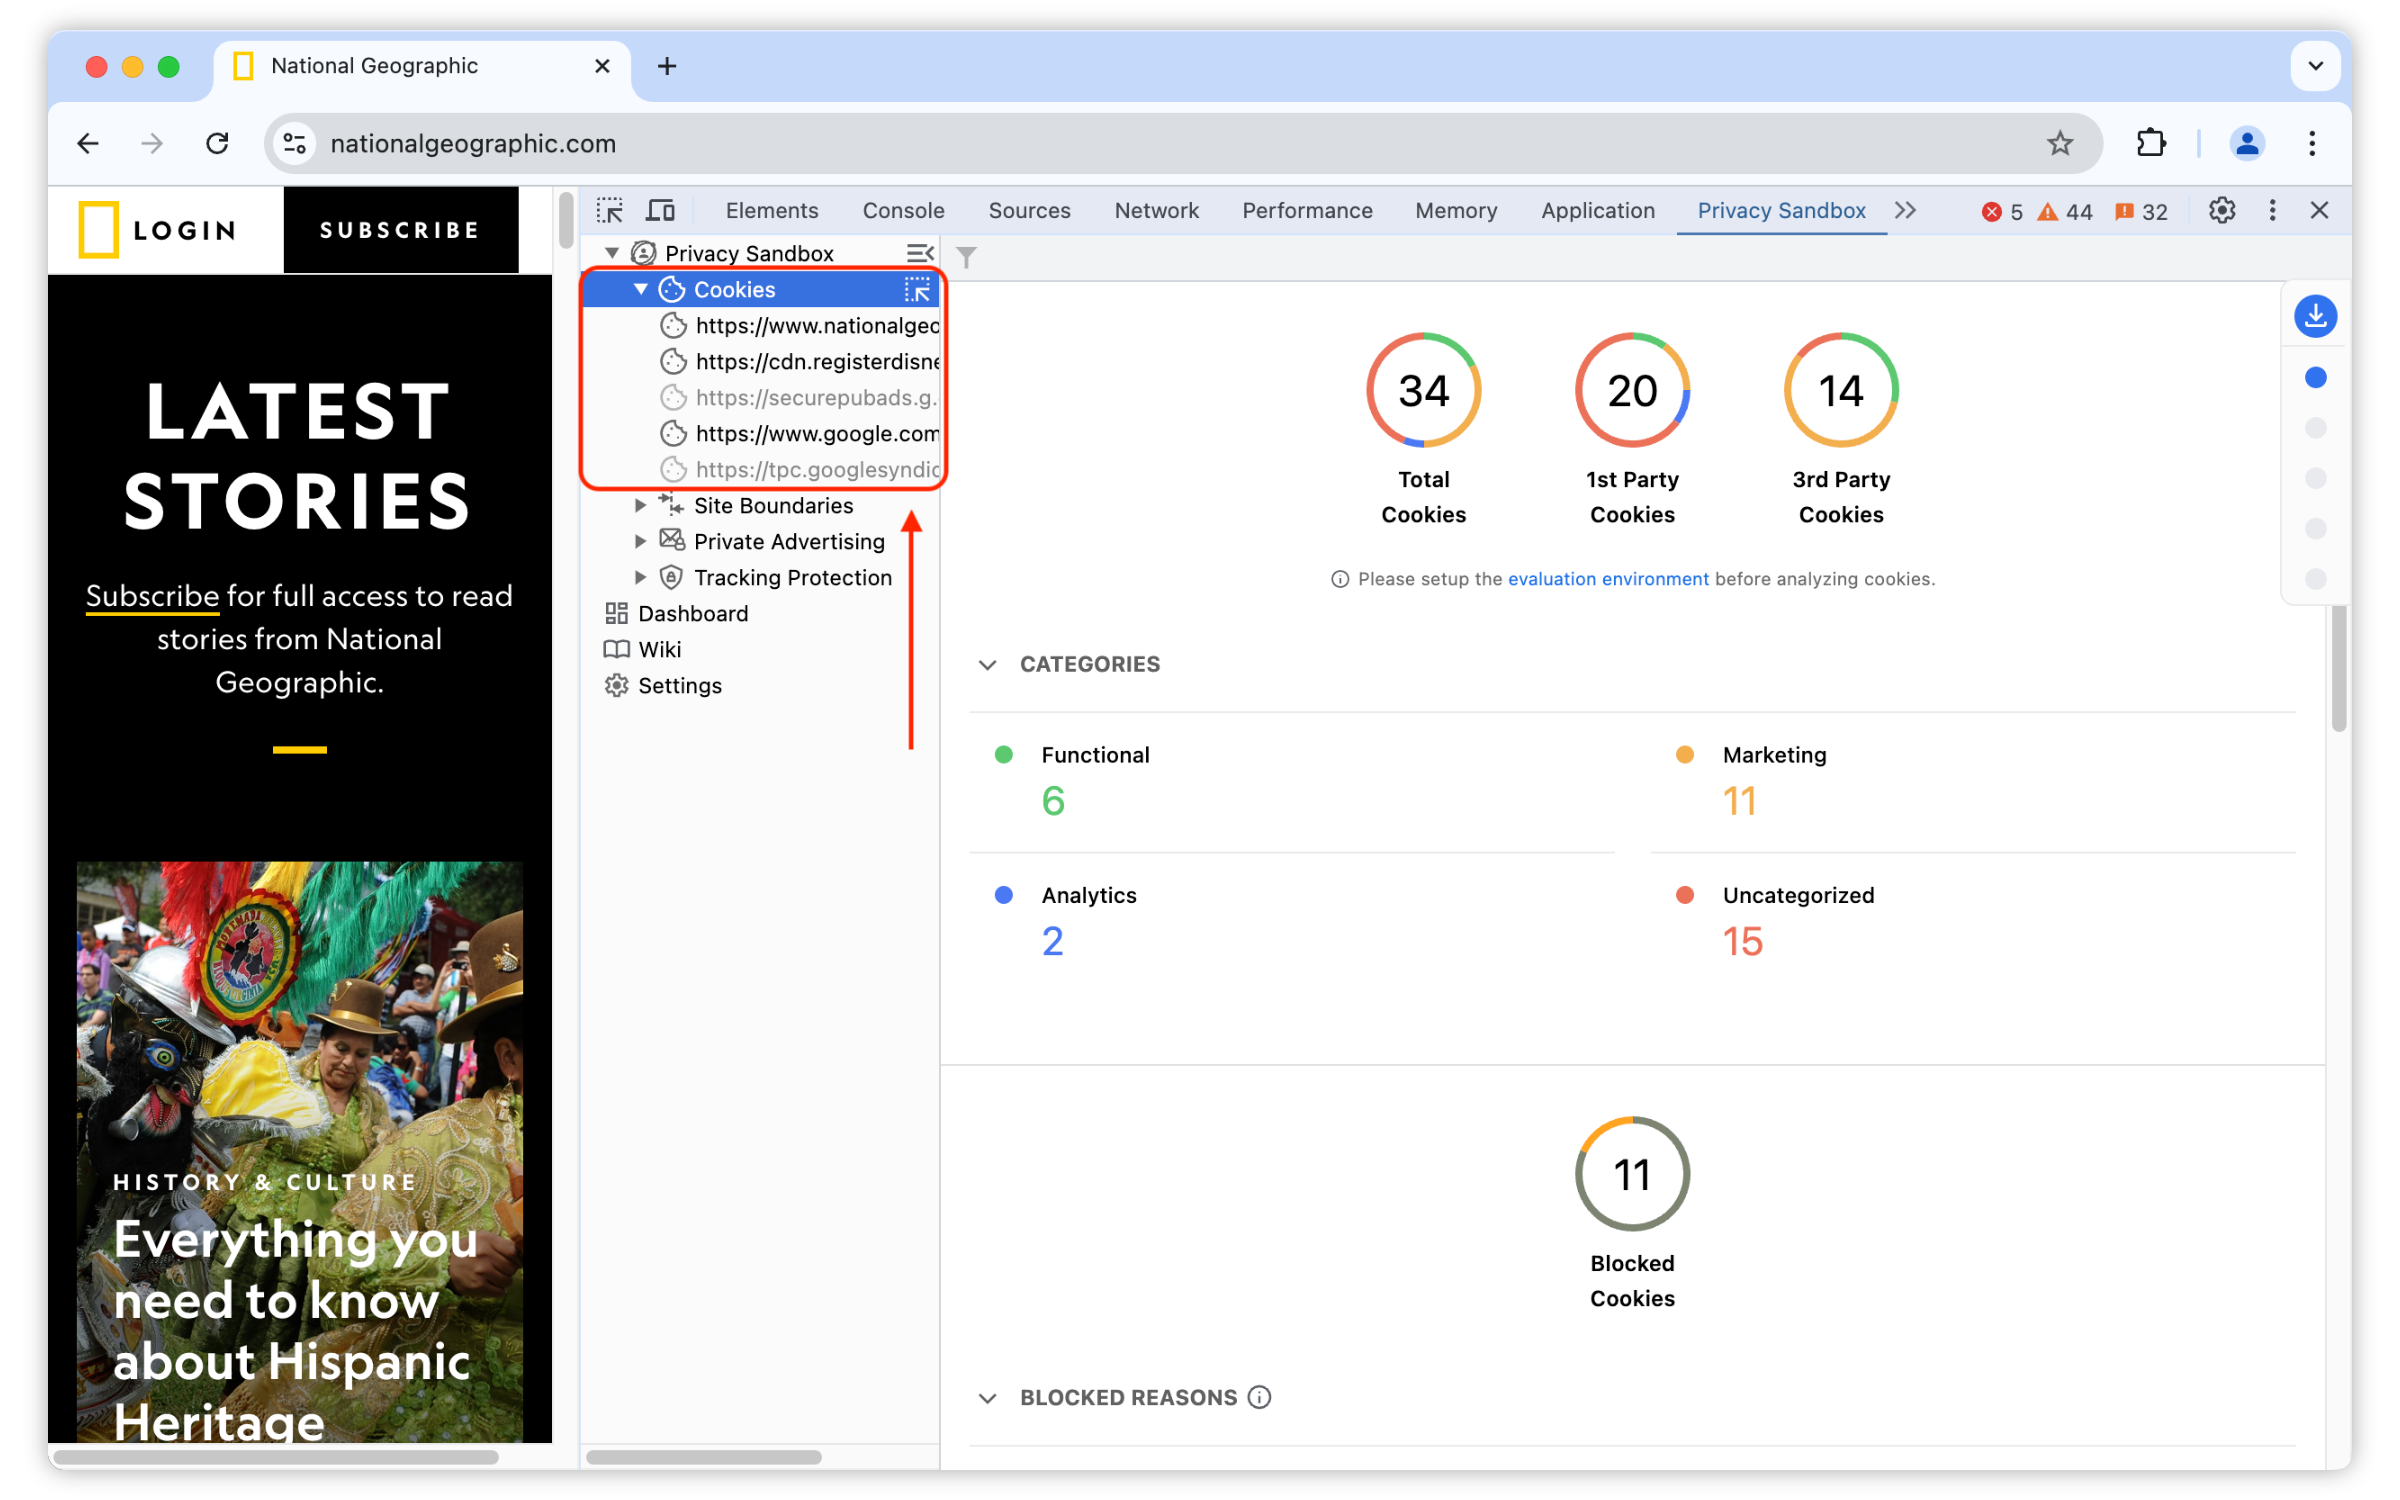Image resolution: width=2400 pixels, height=1500 pixels.
Task: Click the 34 Total Cookies circle
Action: [x=1423, y=390]
